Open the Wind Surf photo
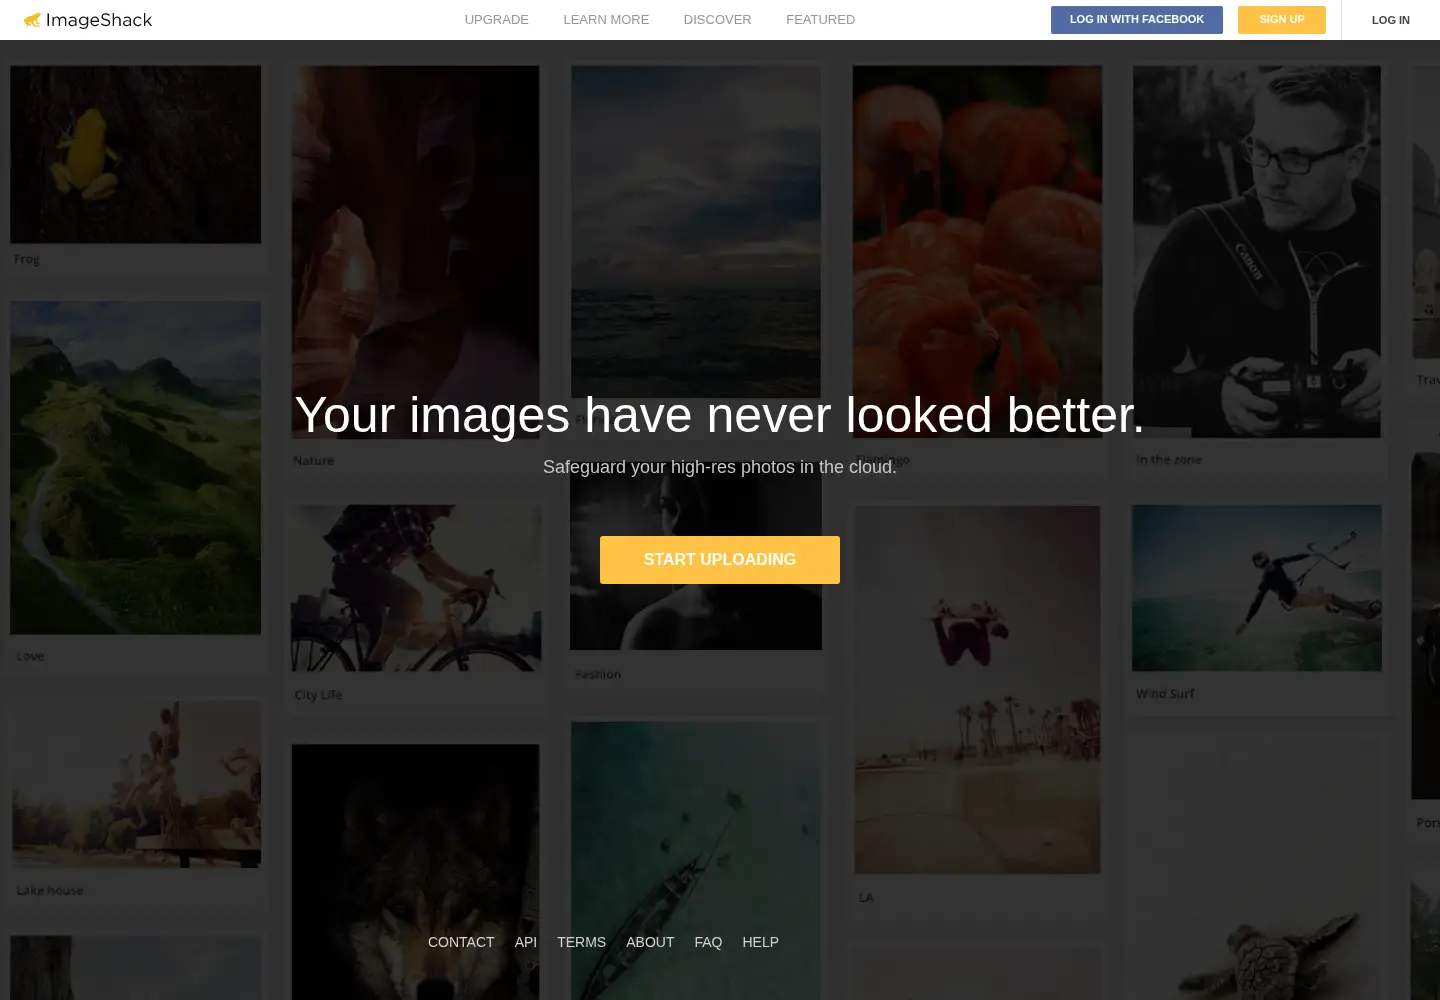 [x=1257, y=588]
